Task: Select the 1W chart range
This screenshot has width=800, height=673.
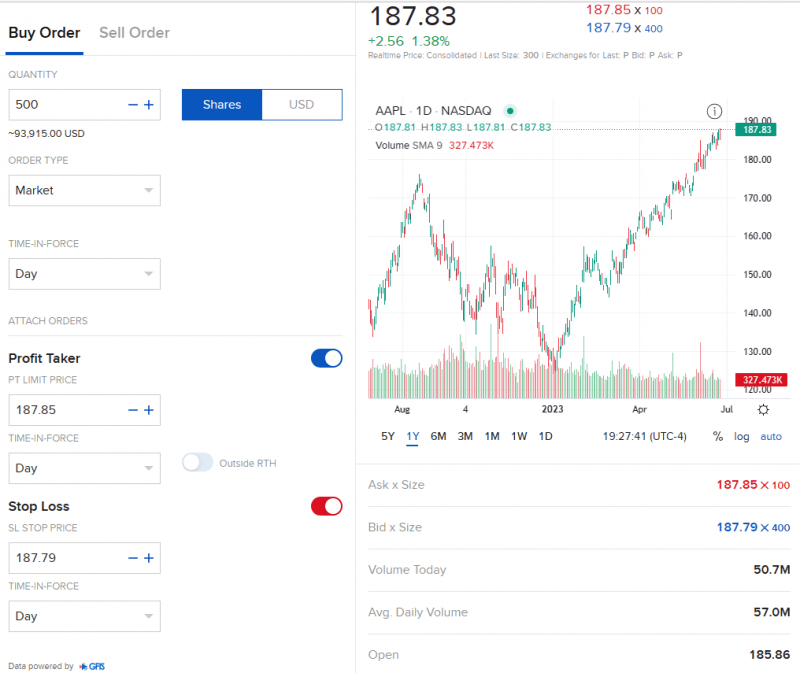Action: point(519,436)
